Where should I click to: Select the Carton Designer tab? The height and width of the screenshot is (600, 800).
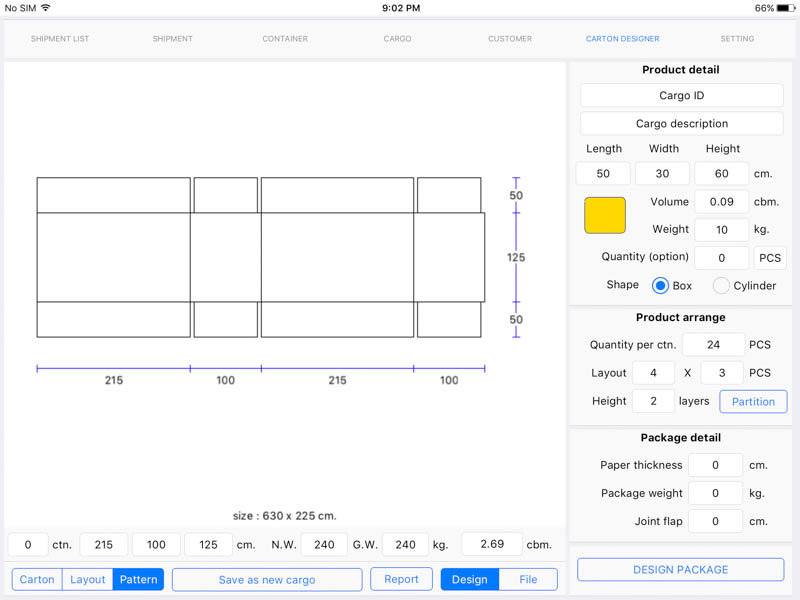point(622,39)
